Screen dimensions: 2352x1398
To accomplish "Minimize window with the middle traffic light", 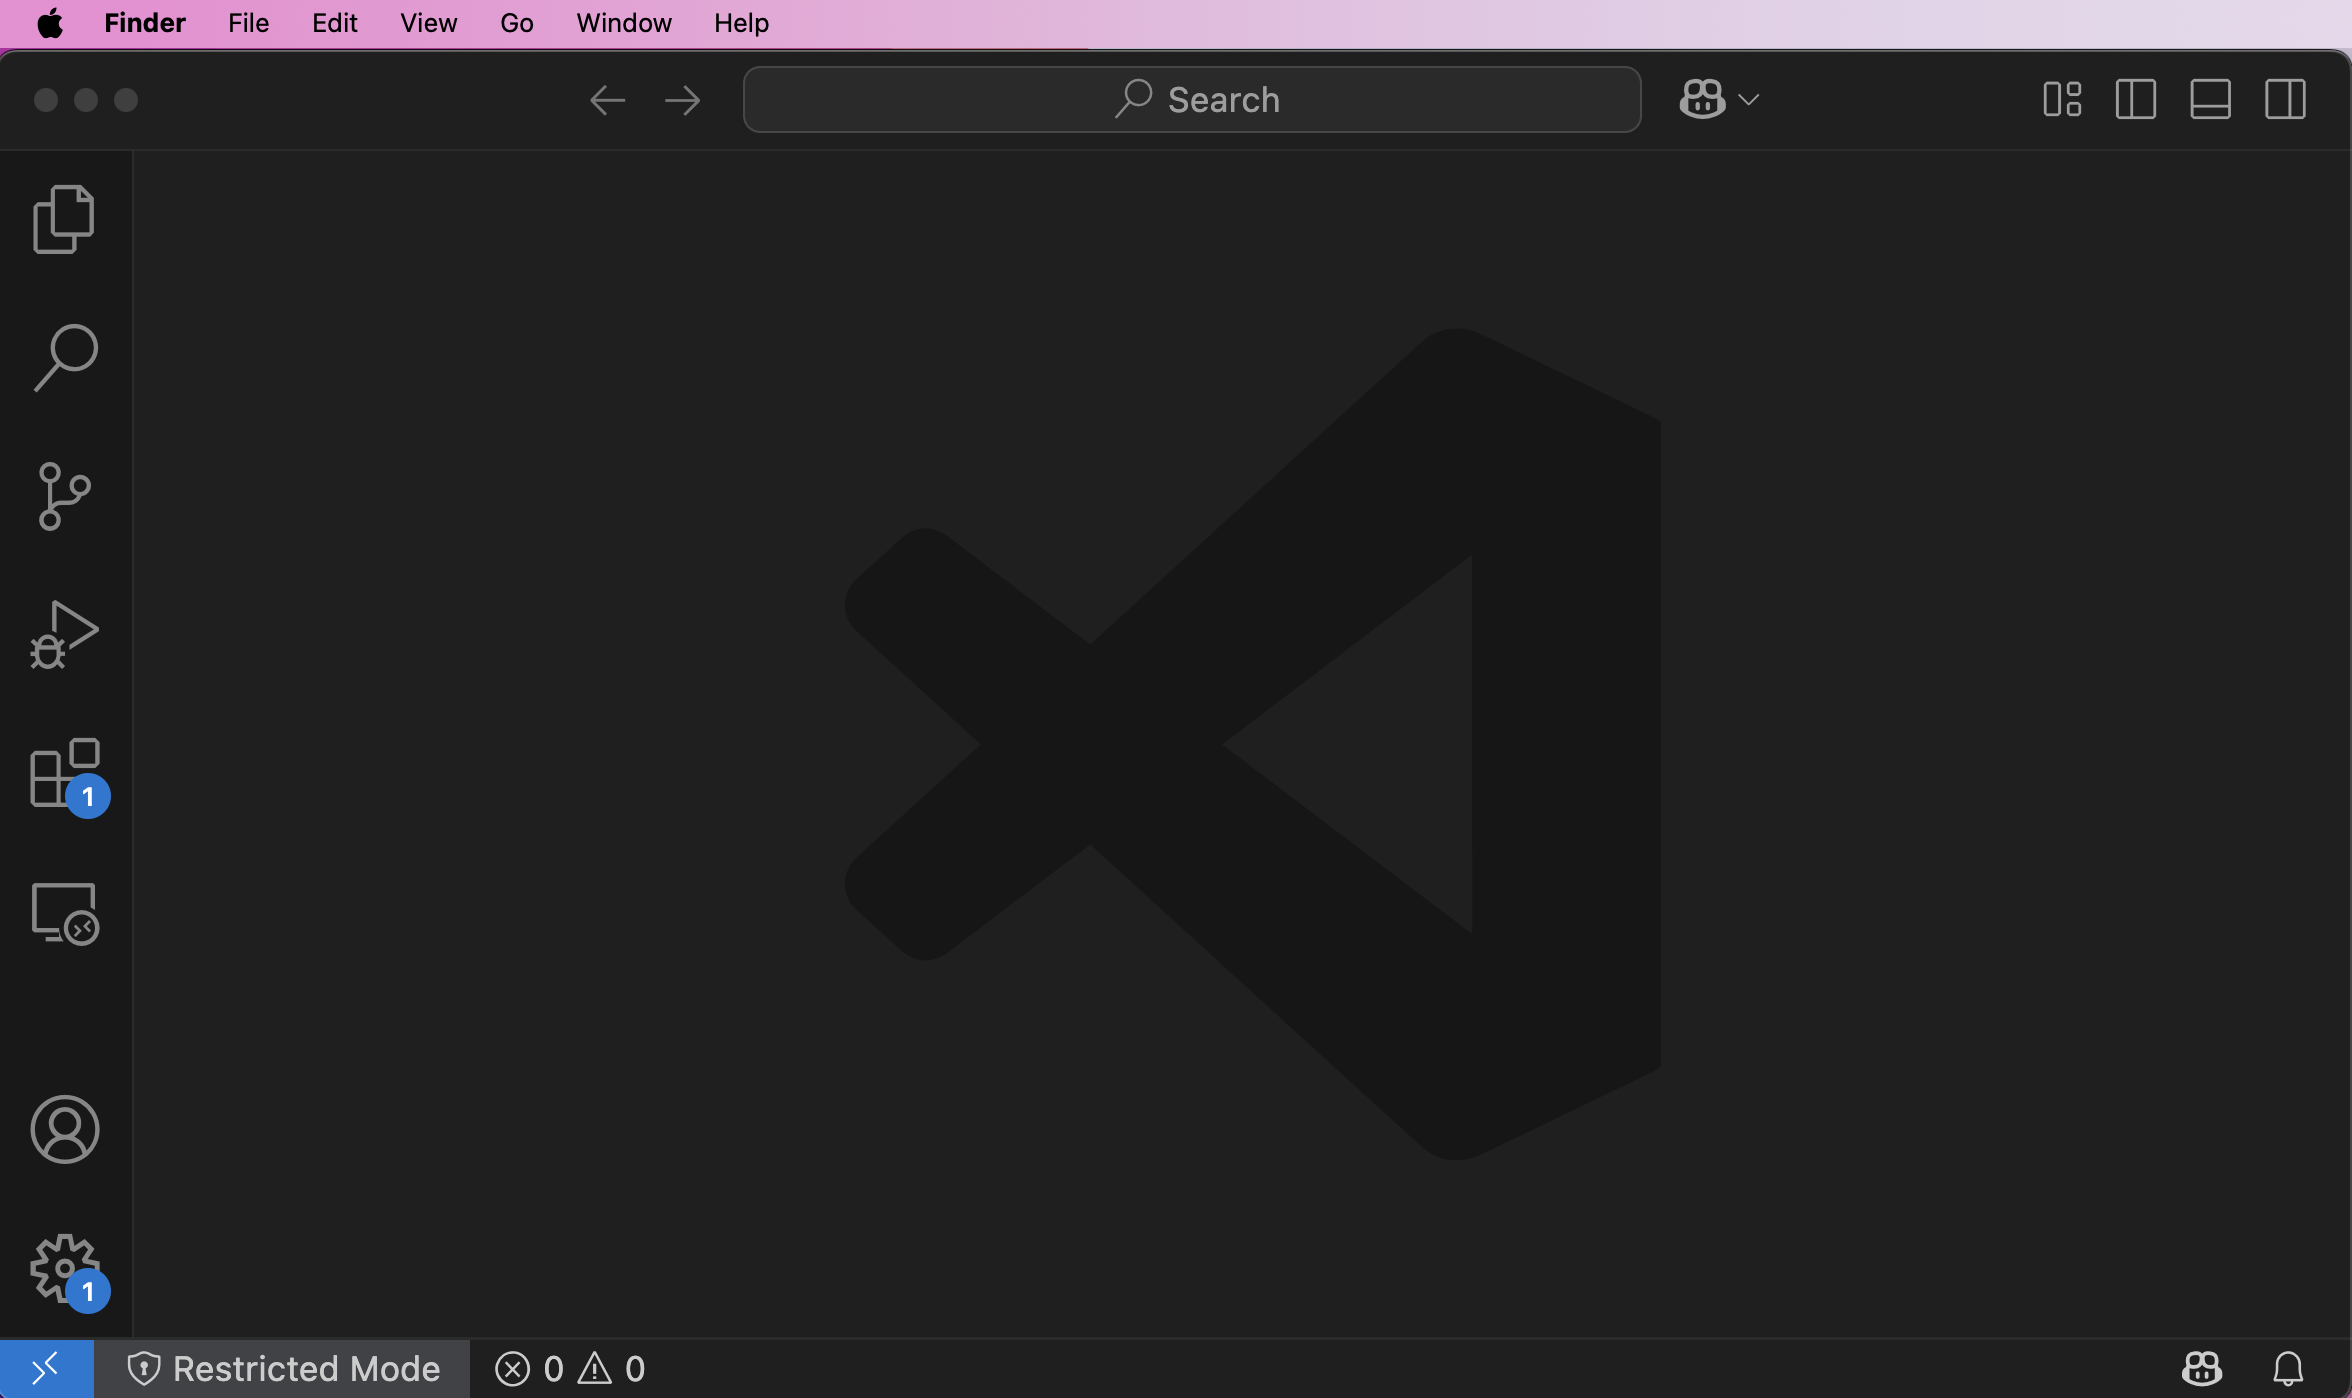I will pyautogui.click(x=86, y=100).
